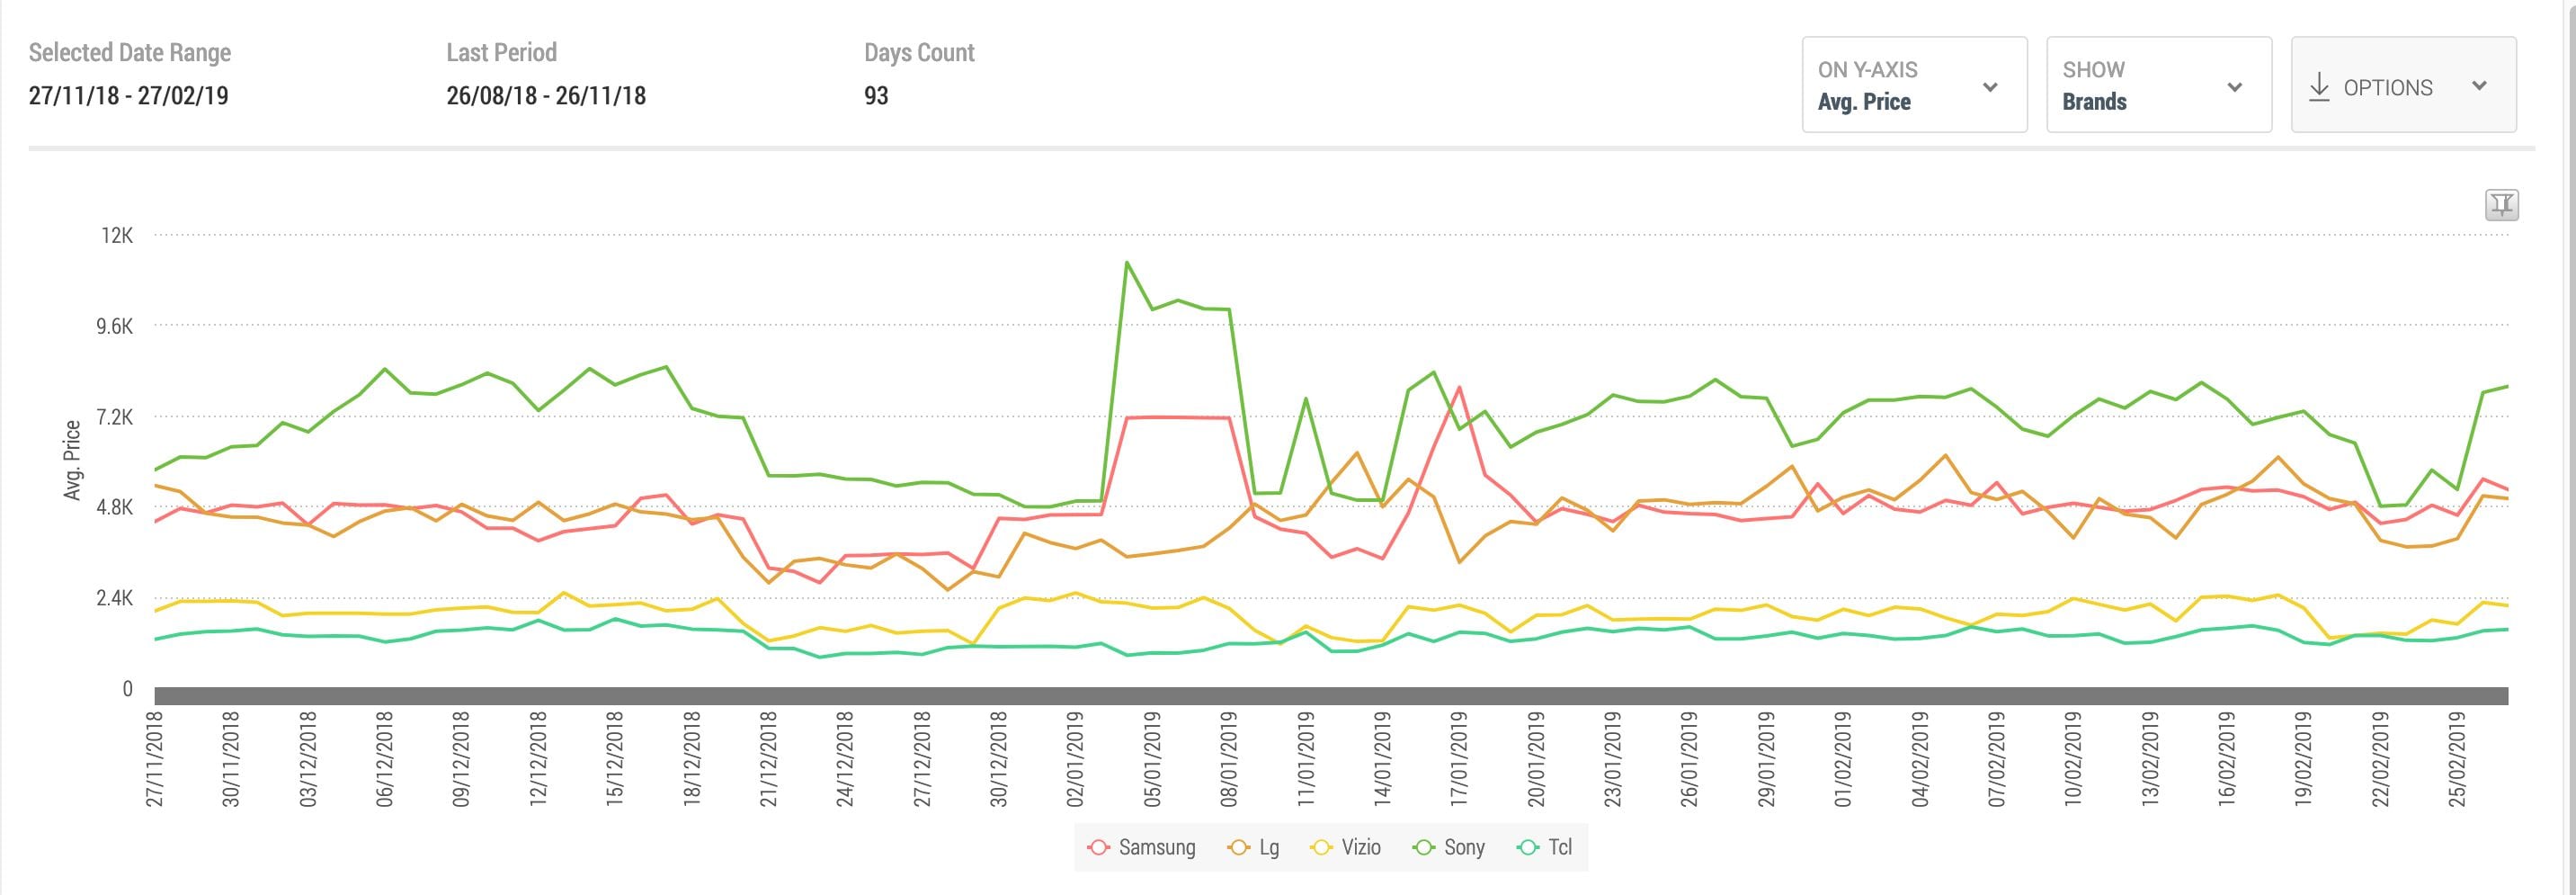The height and width of the screenshot is (895, 2576).
Task: Click the 17/01/2019 x-axis date label
Action: click(1459, 760)
